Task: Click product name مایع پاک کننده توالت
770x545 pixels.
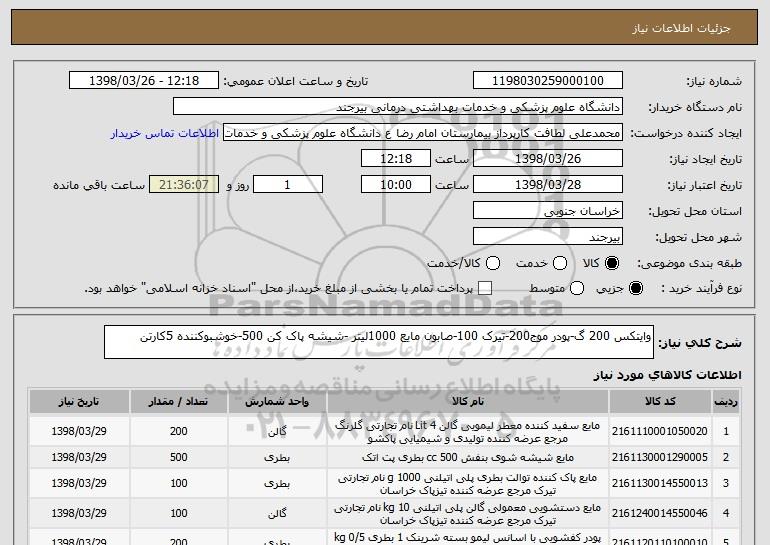Action: click(x=468, y=484)
